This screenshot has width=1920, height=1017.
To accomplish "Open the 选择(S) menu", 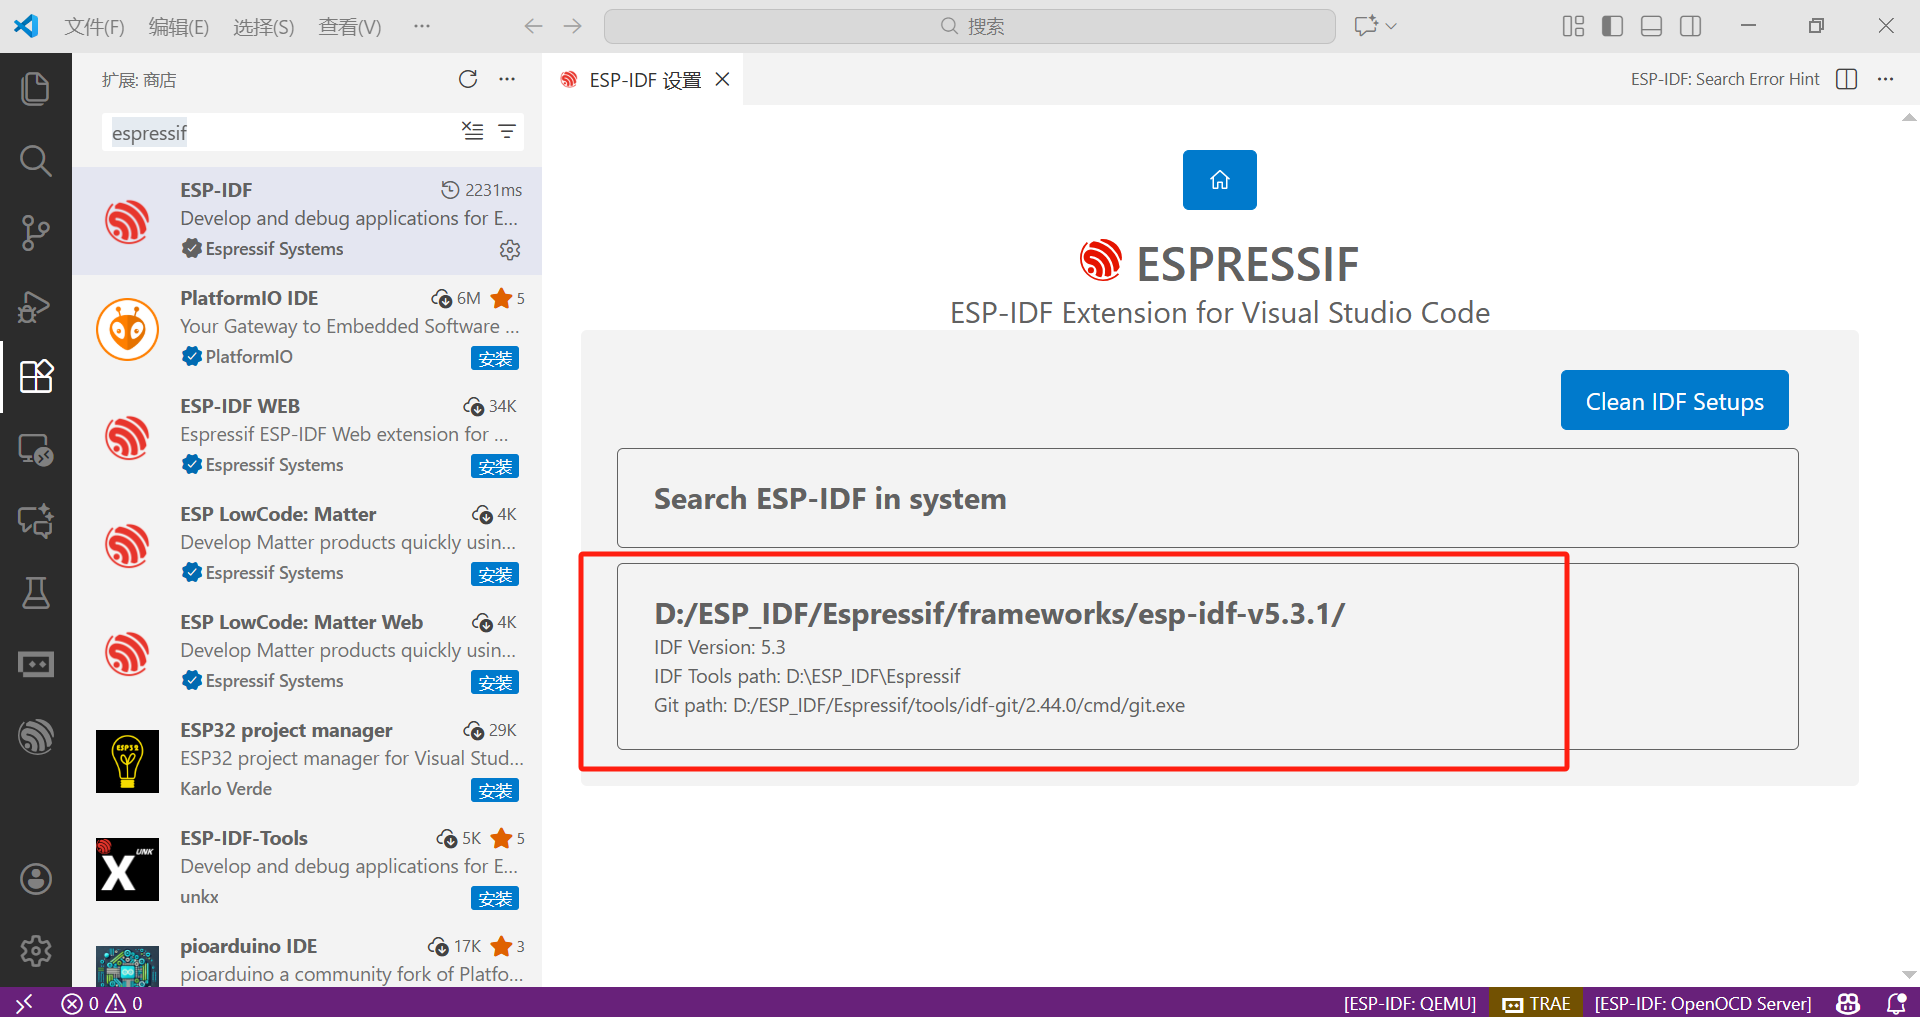I will (x=264, y=26).
